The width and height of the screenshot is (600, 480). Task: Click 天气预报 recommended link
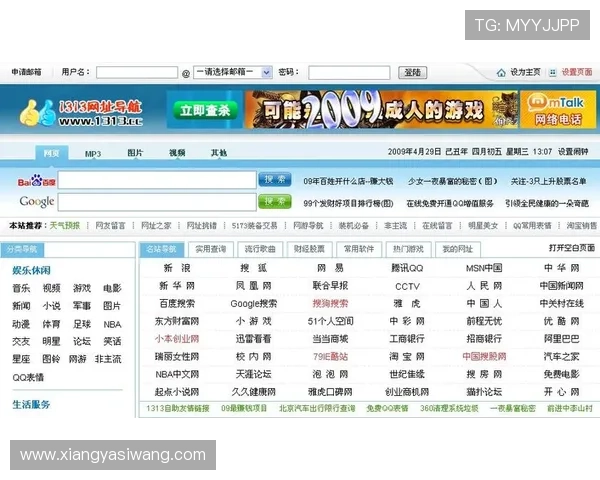tap(65, 225)
